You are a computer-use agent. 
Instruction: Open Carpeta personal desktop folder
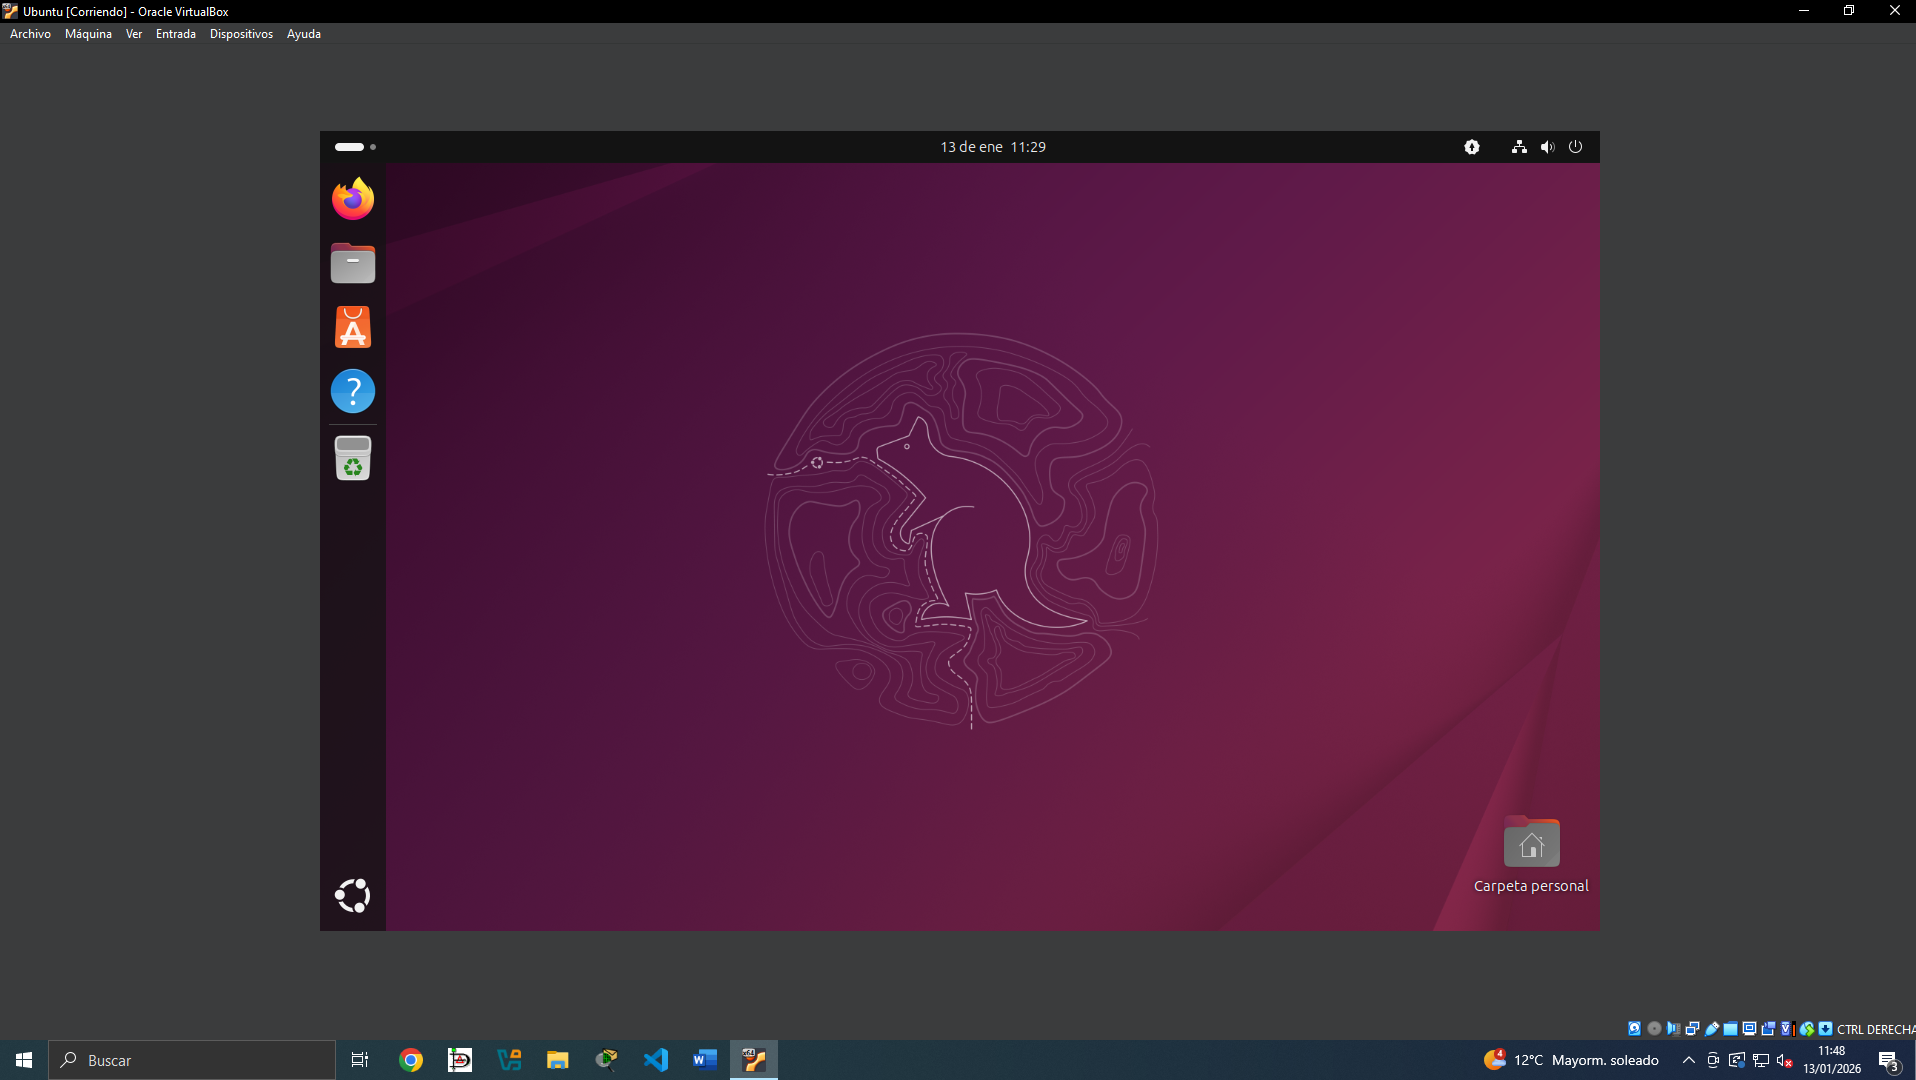(x=1531, y=856)
